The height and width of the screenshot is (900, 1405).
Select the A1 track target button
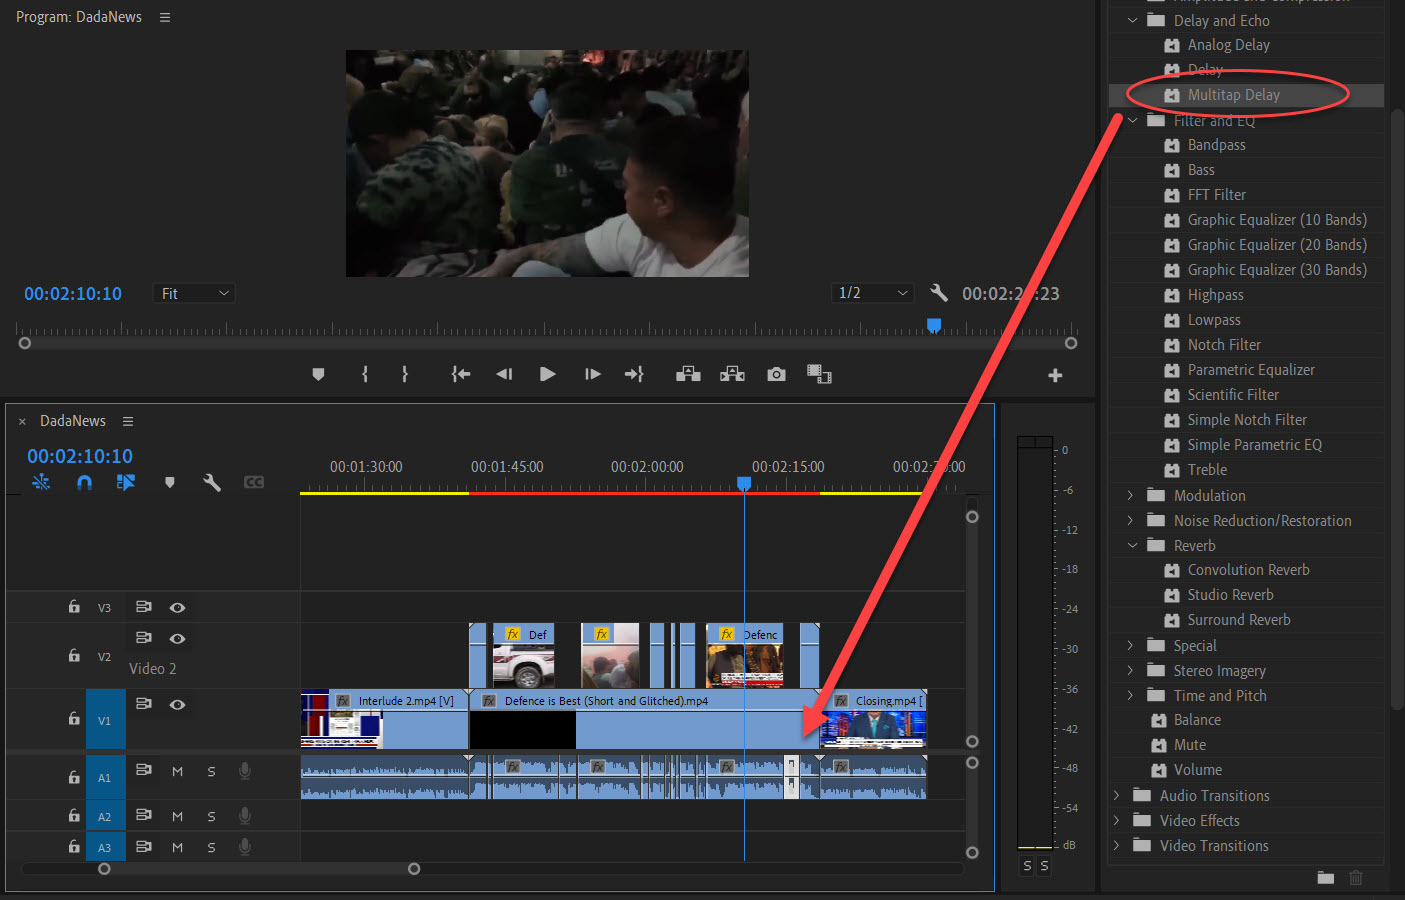point(105,777)
